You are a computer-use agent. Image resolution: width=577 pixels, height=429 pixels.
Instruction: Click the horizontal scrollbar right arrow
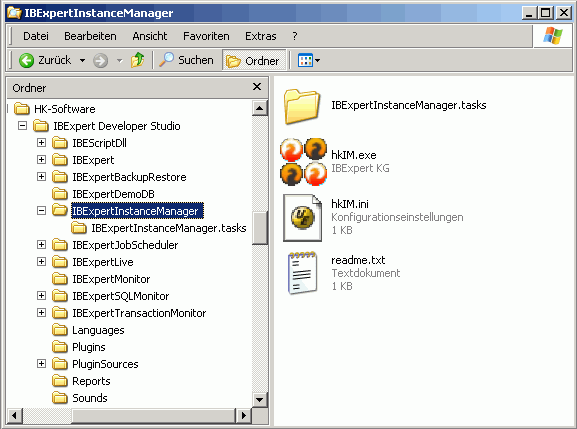(243, 416)
